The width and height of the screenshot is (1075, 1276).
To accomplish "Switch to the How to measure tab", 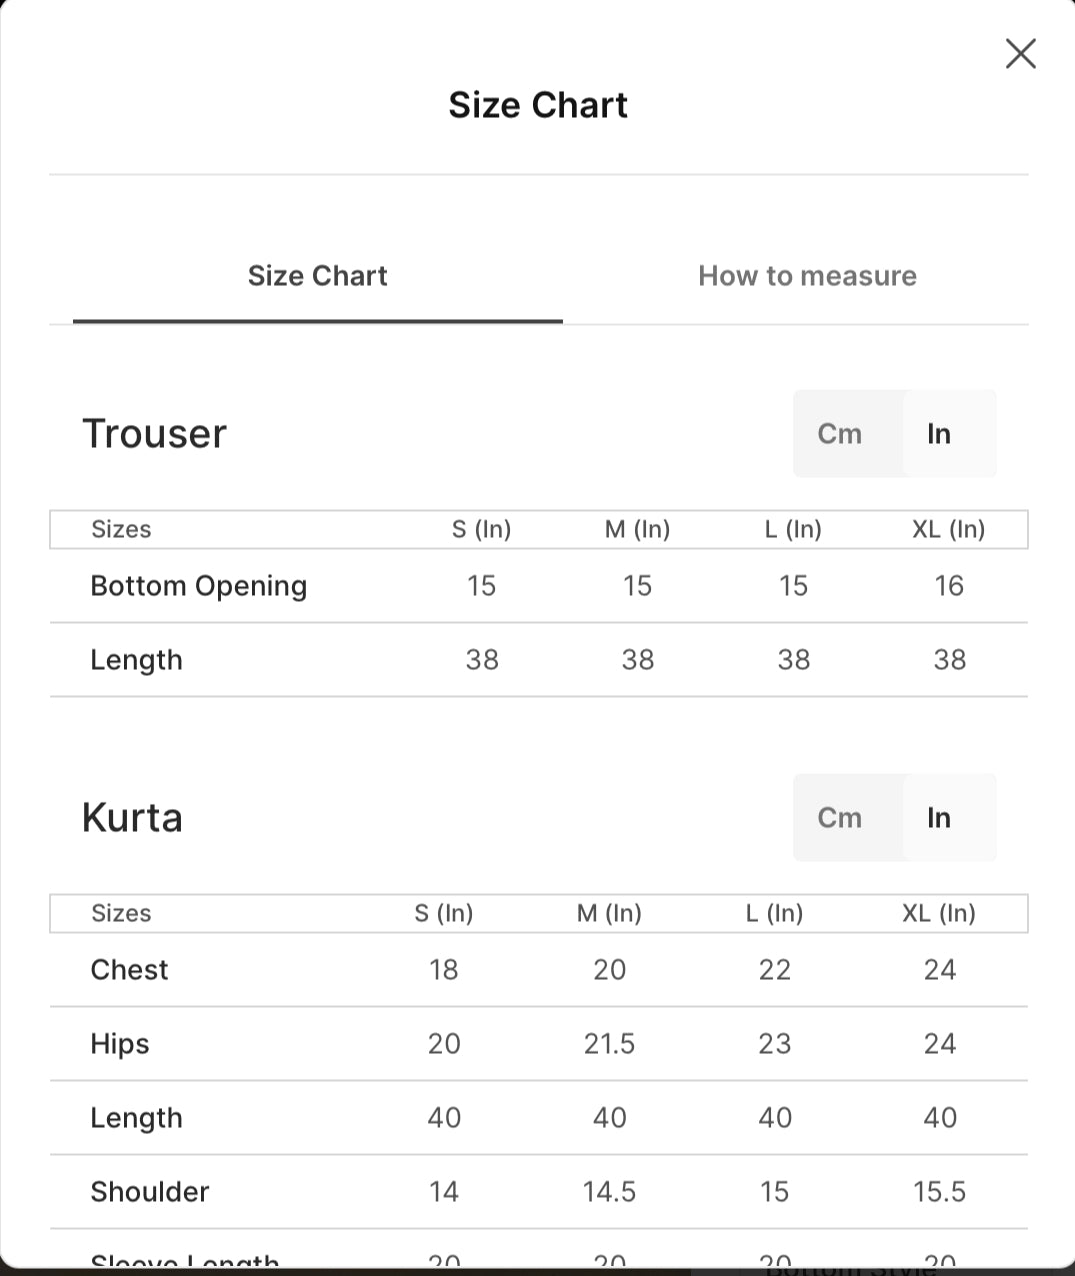I will (x=807, y=276).
